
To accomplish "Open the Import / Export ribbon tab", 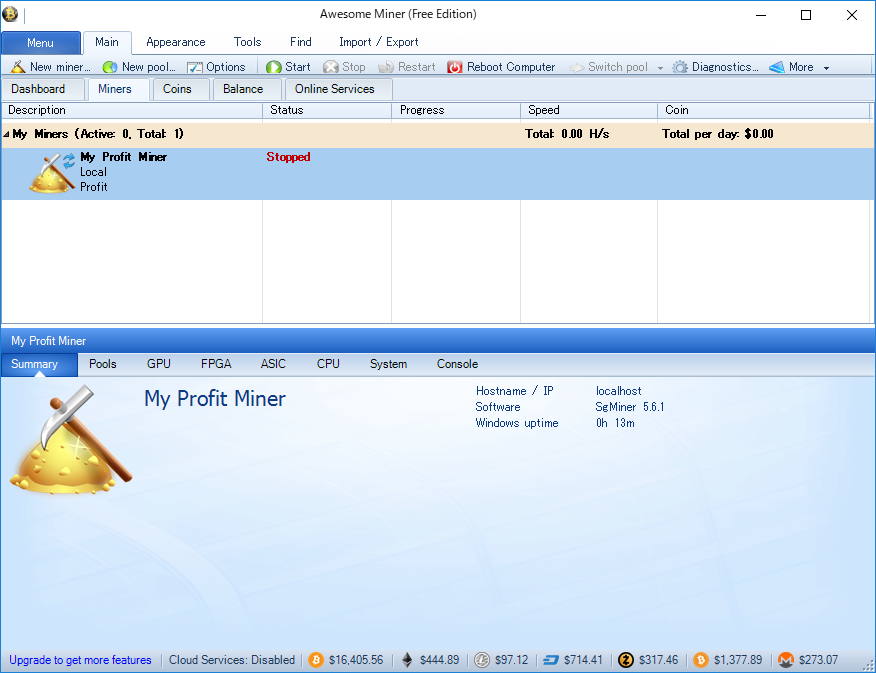I will pyautogui.click(x=379, y=42).
